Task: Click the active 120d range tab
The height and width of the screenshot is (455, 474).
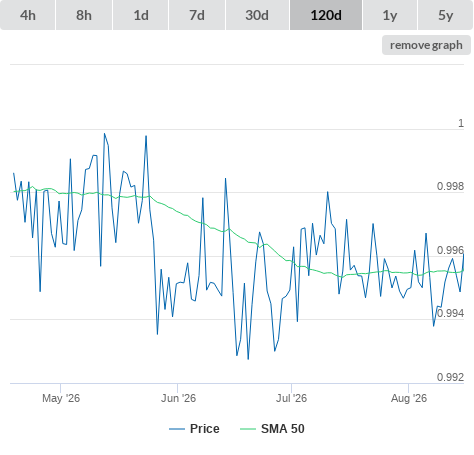Action: pos(326,15)
